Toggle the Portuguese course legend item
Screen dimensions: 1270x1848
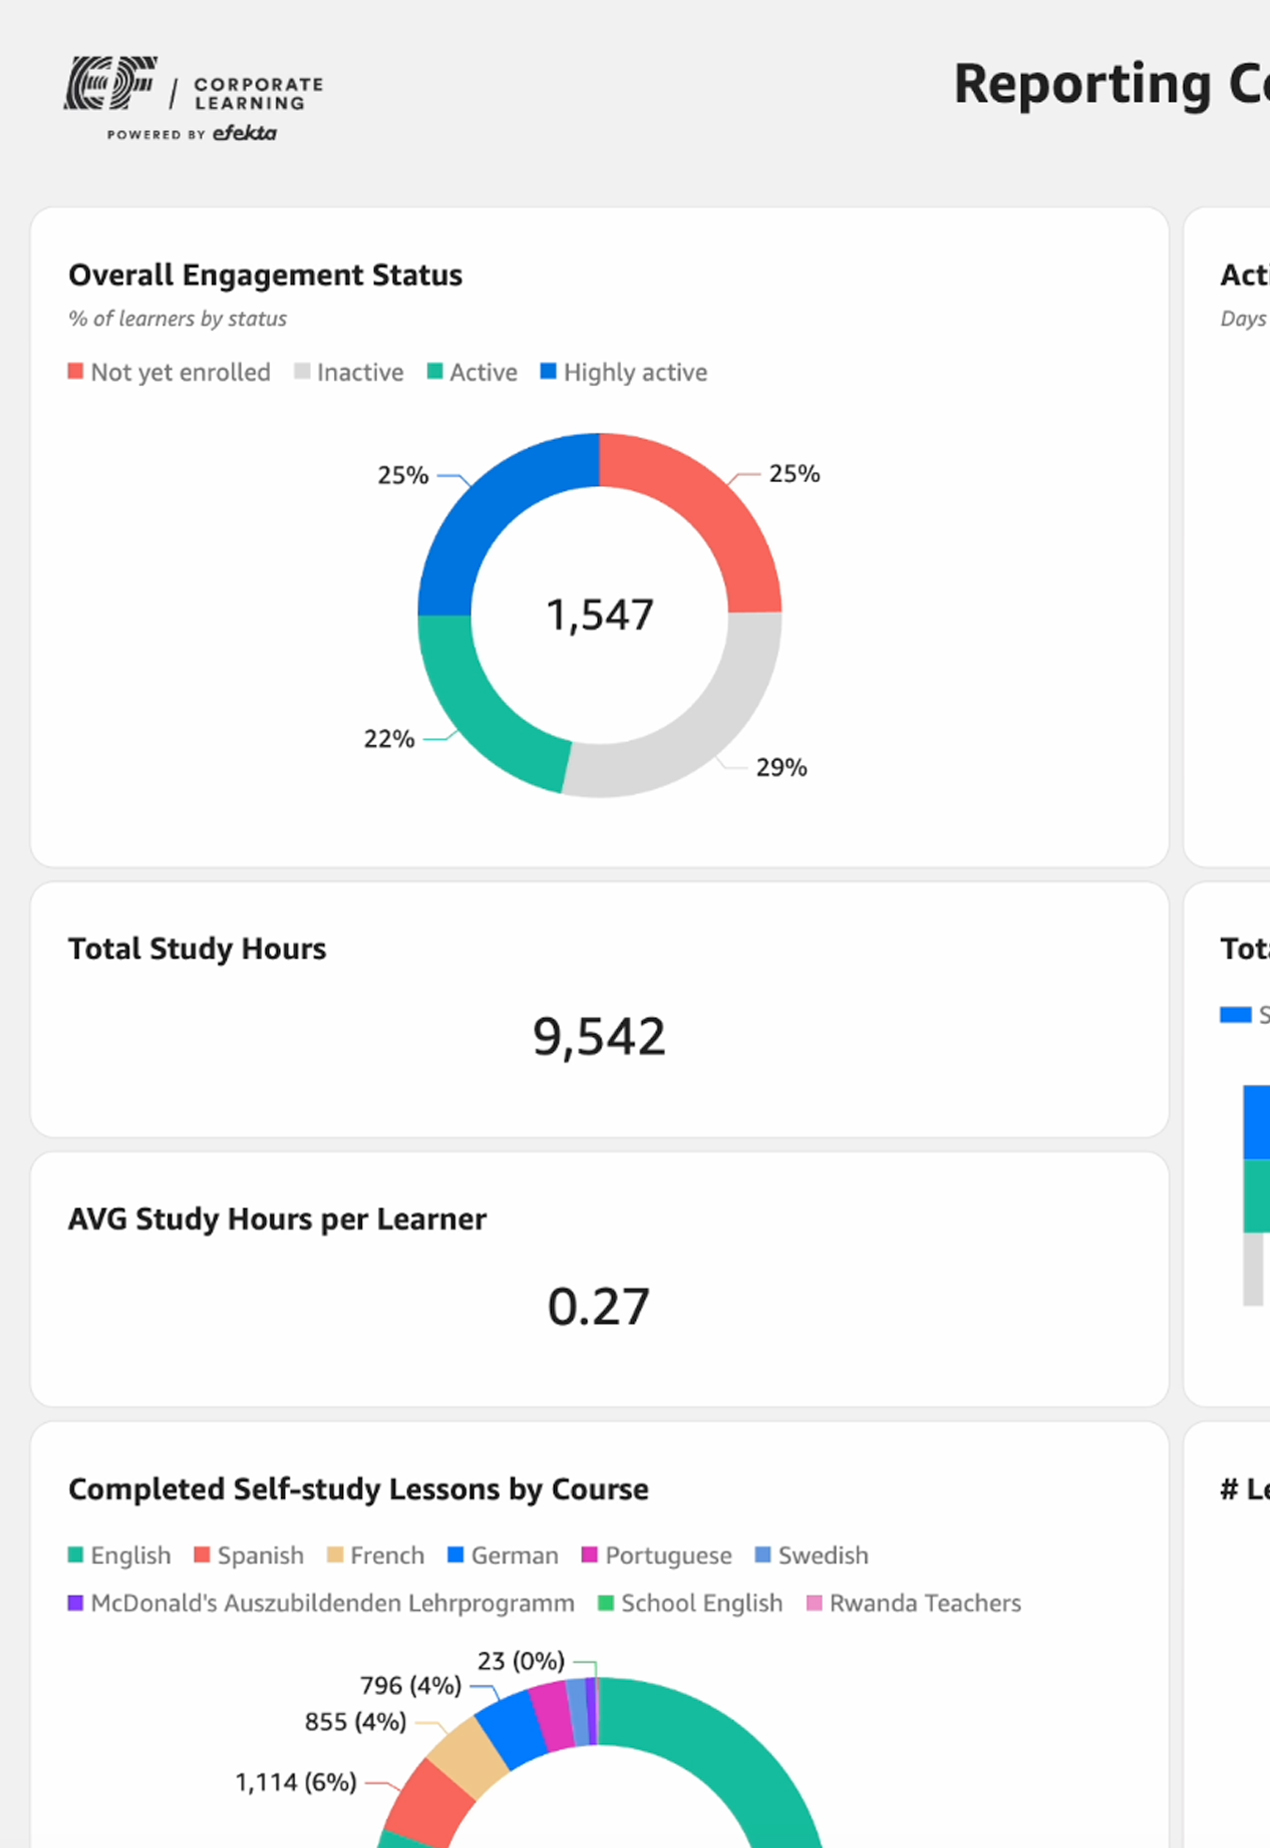(x=657, y=1555)
